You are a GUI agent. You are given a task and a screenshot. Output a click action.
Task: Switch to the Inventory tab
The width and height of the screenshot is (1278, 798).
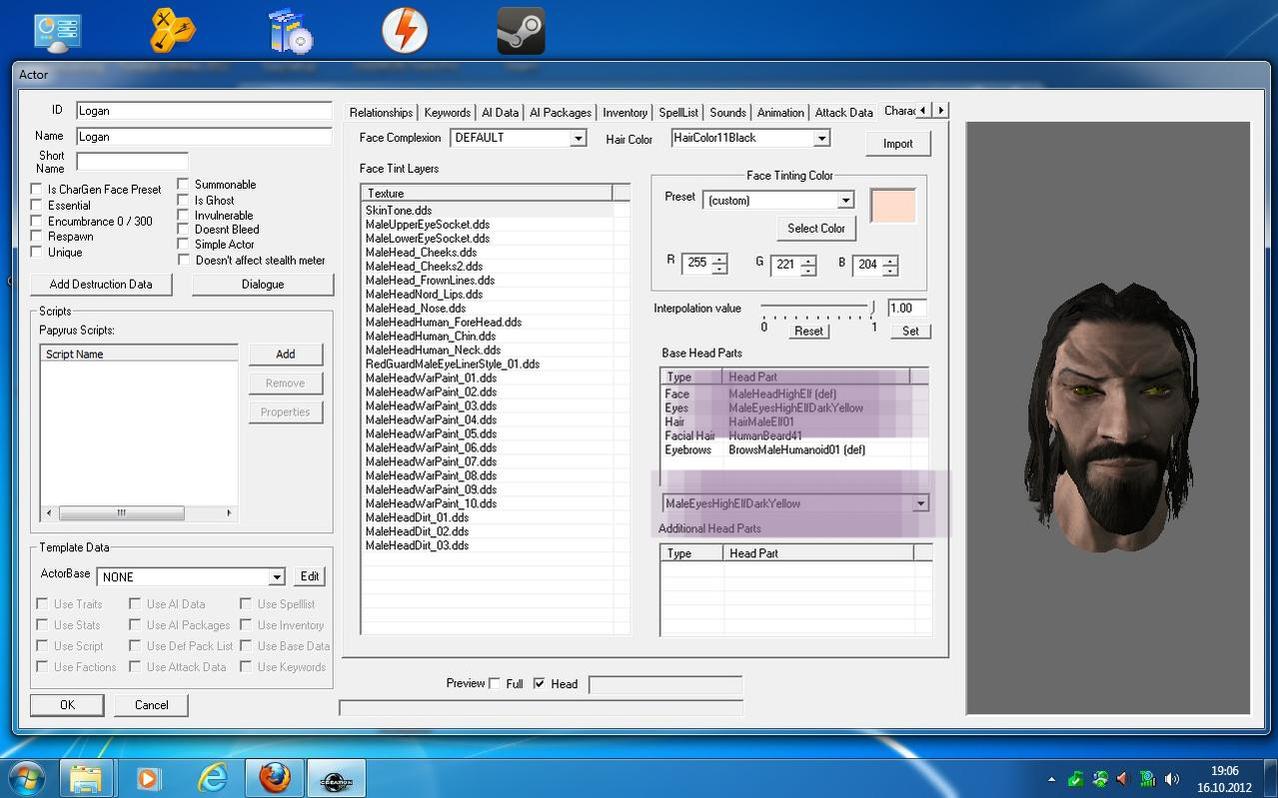pos(625,113)
